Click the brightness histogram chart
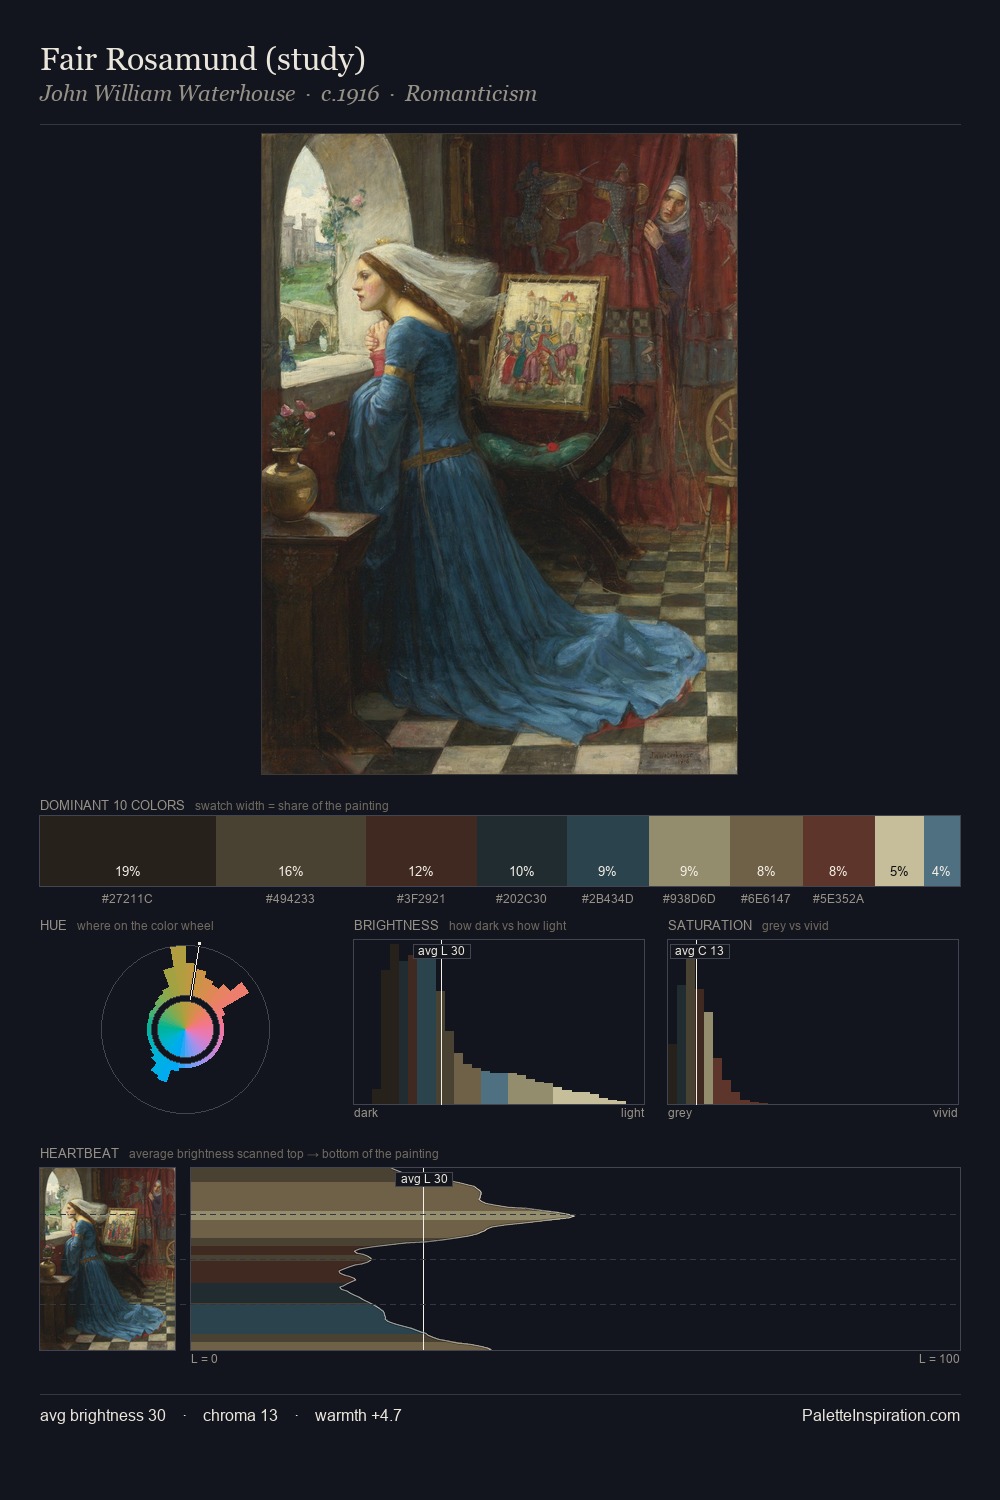1000x1500 pixels. (499, 1022)
